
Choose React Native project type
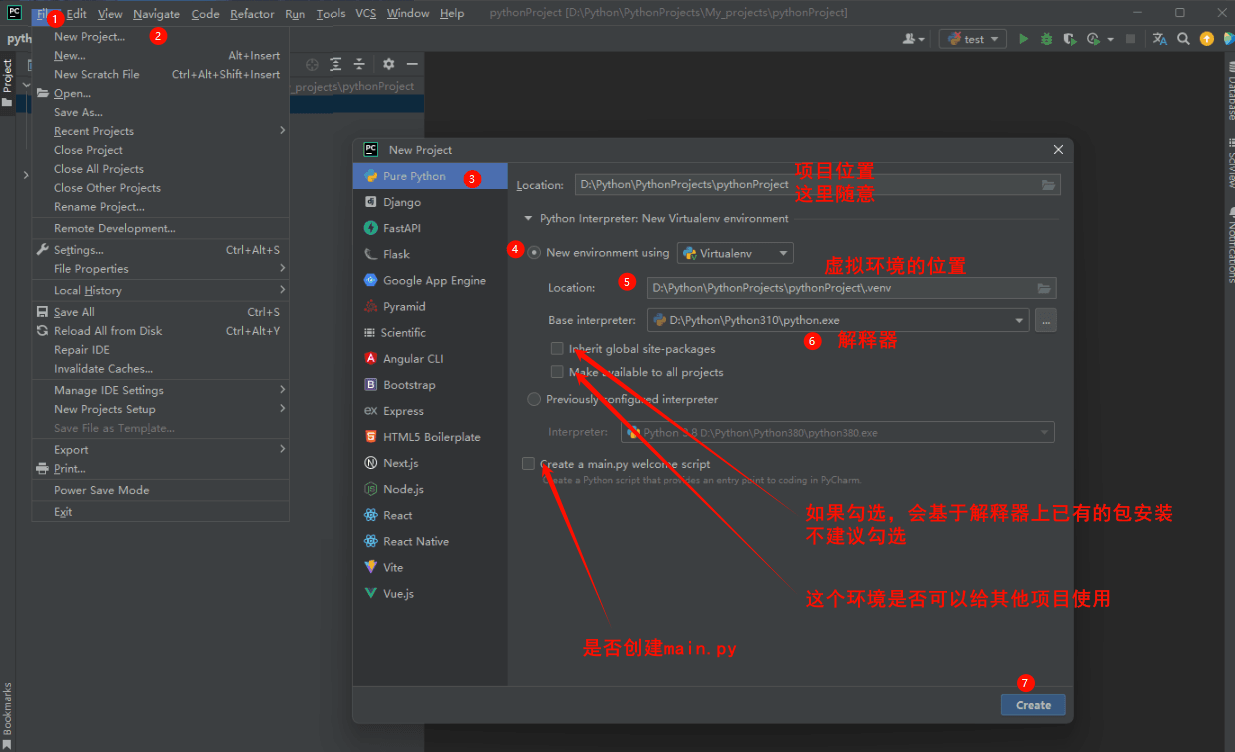click(430, 541)
